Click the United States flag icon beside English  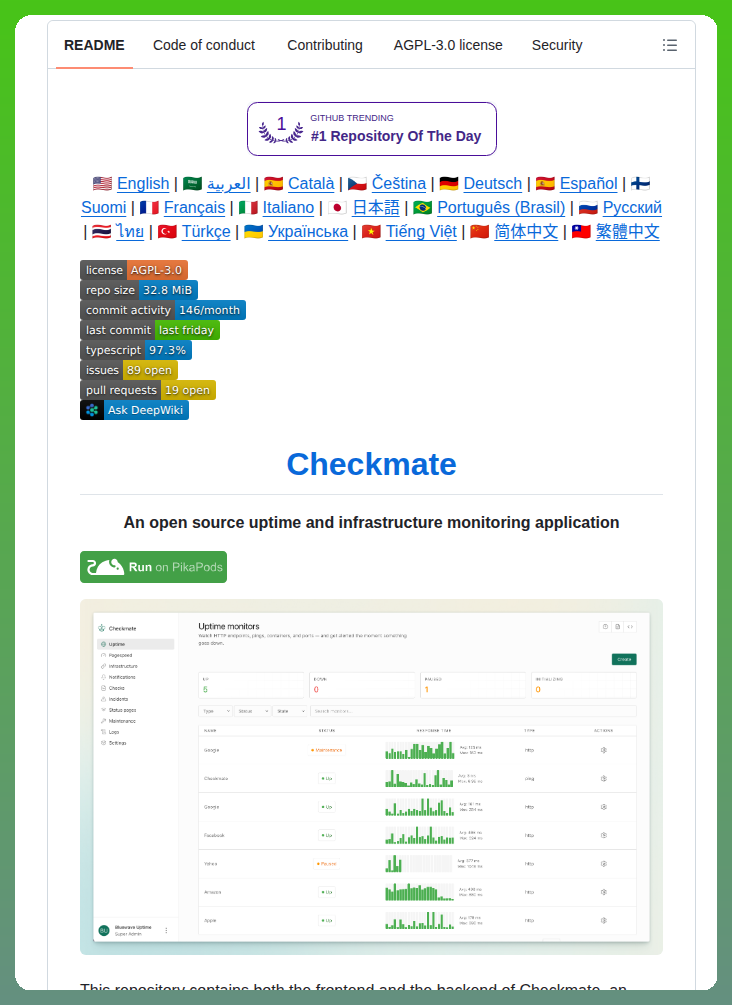tap(103, 184)
